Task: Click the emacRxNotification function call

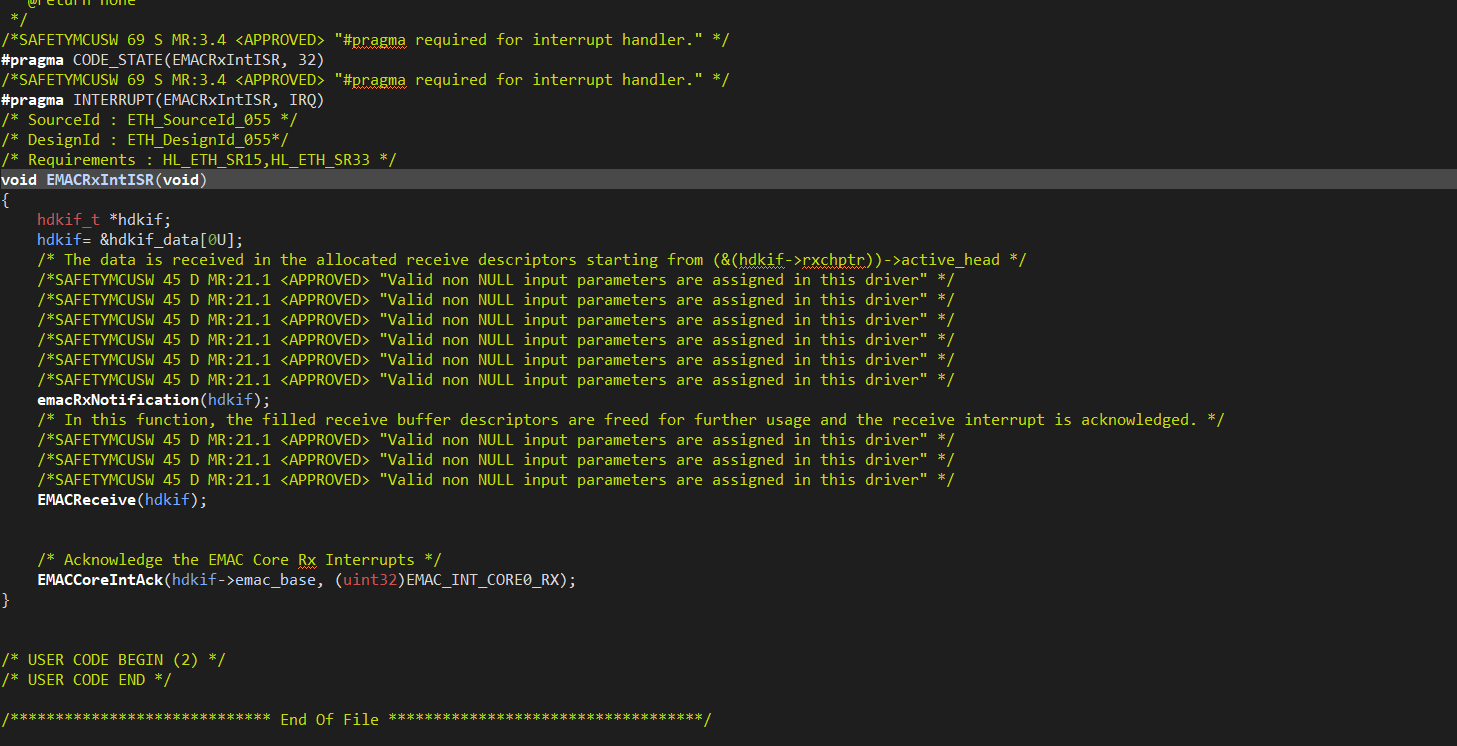Action: [x=118, y=400]
